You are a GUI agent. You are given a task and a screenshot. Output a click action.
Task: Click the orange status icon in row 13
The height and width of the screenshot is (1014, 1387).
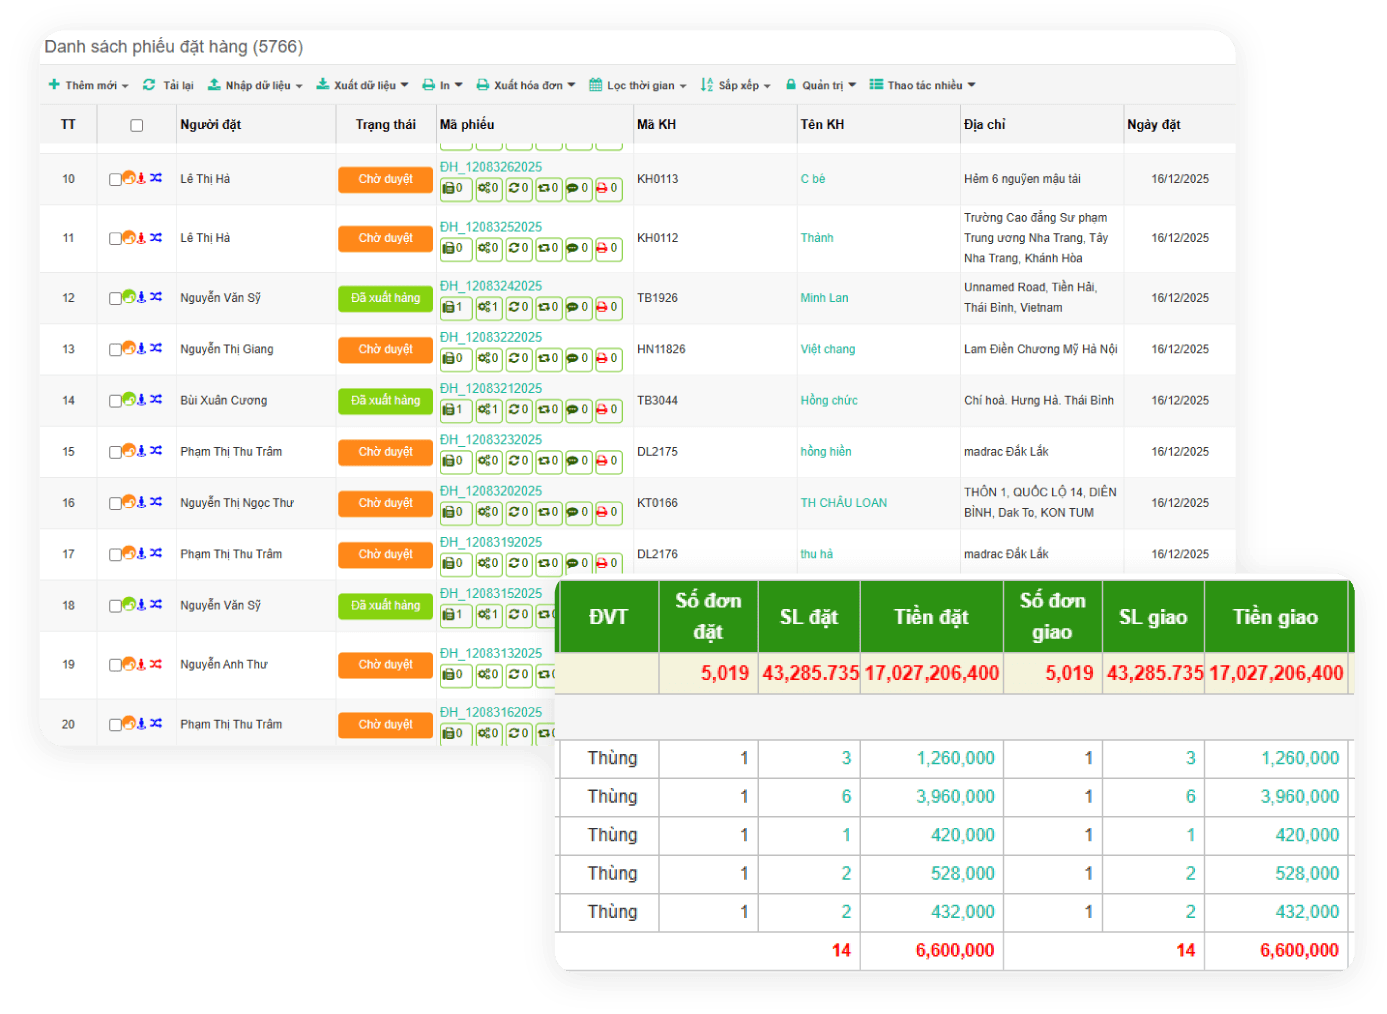pos(128,349)
